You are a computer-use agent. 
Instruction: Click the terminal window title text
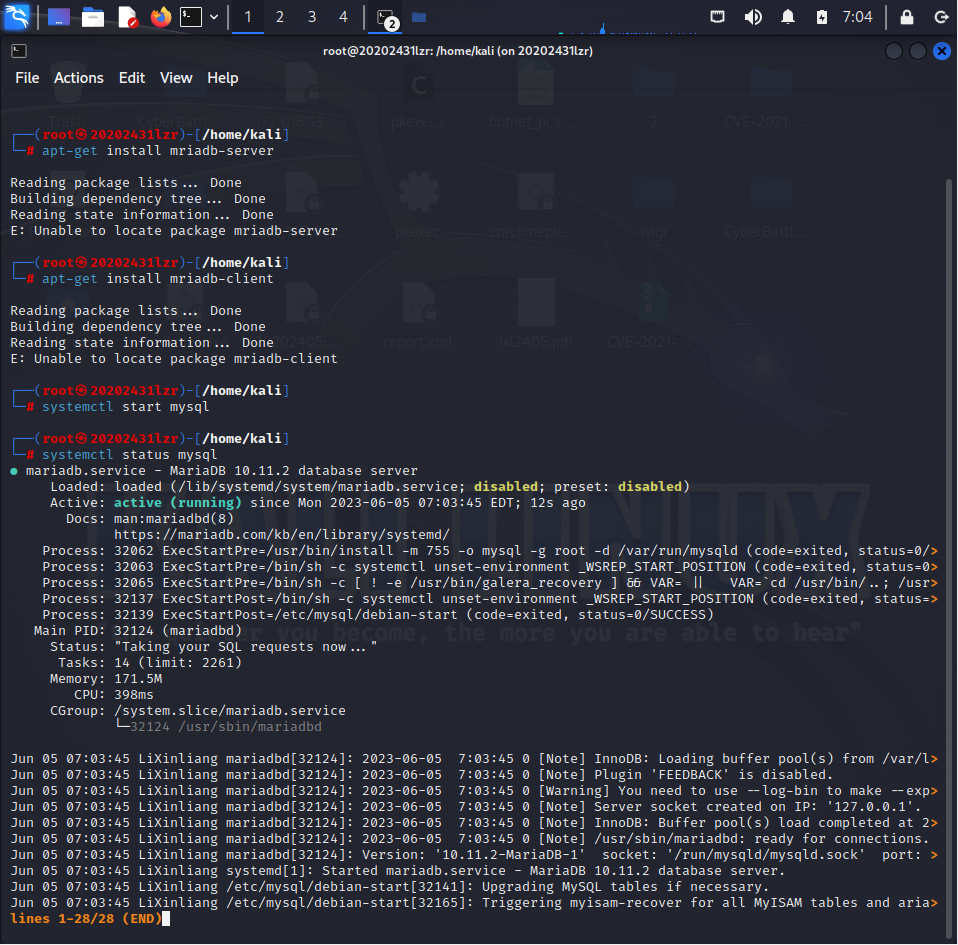458,51
